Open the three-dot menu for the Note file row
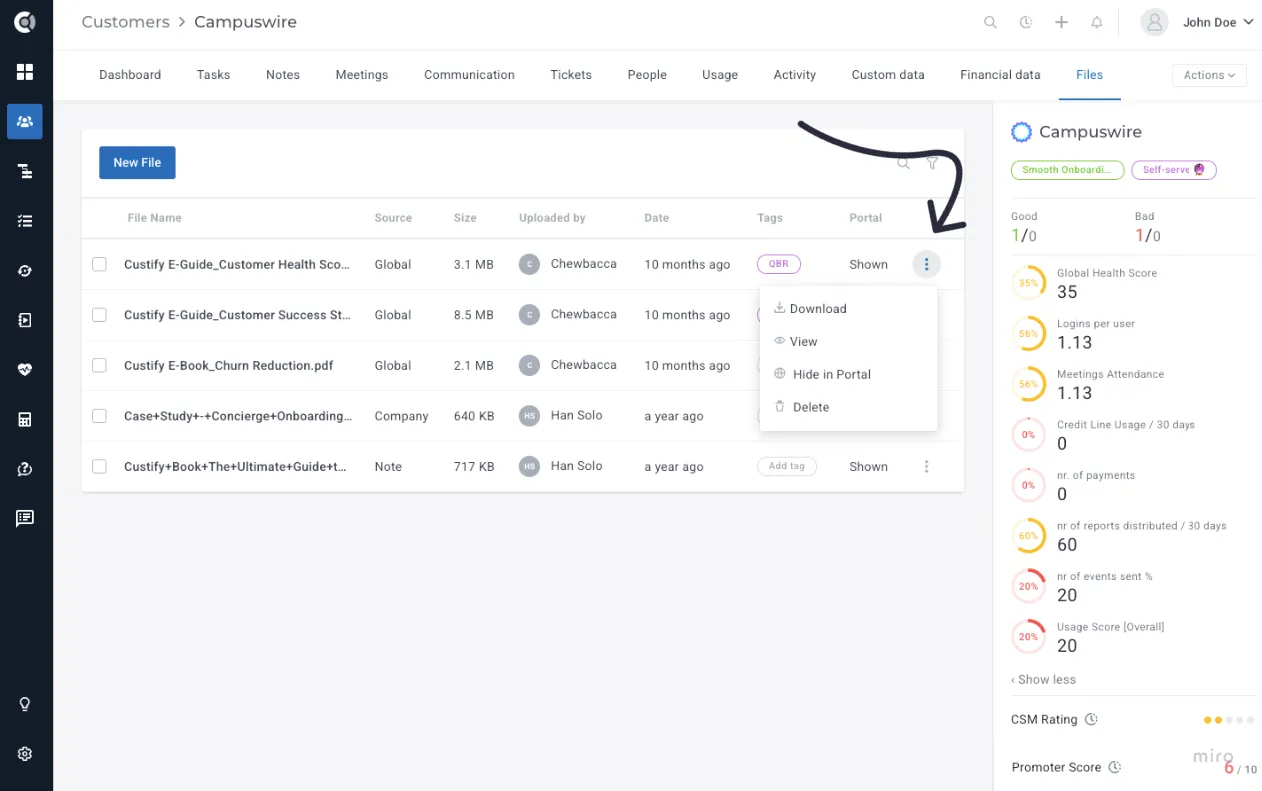 [x=926, y=467]
